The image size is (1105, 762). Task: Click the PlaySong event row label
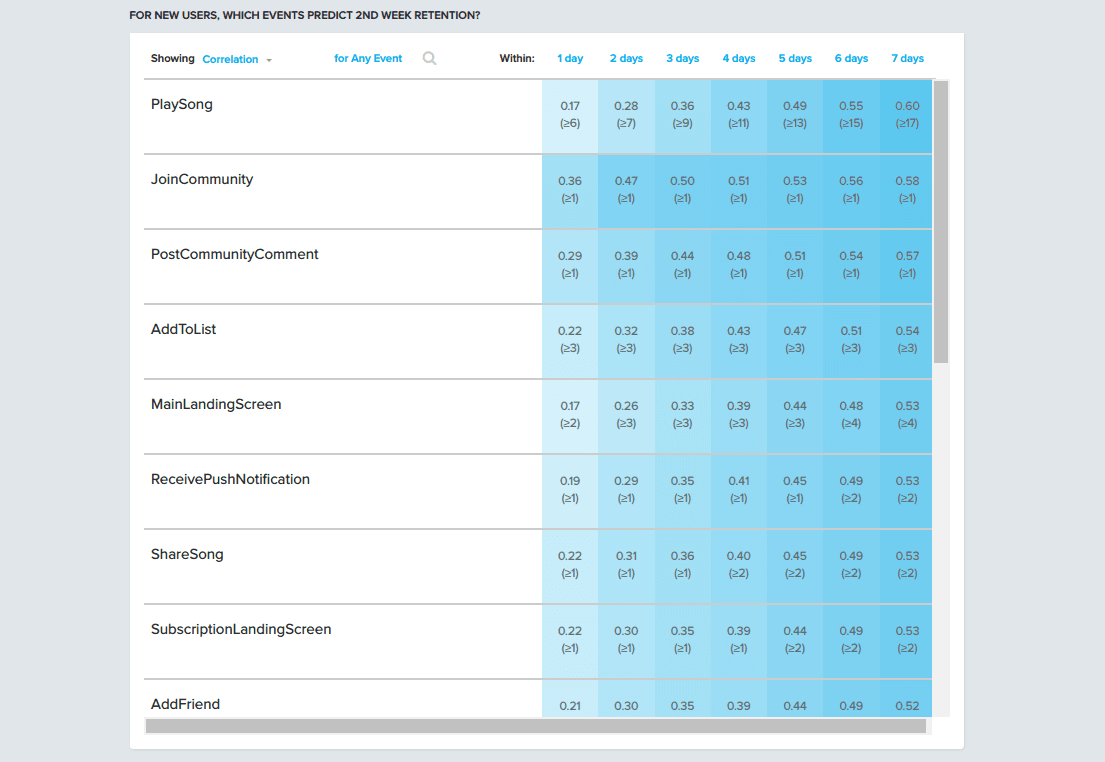pyautogui.click(x=182, y=104)
